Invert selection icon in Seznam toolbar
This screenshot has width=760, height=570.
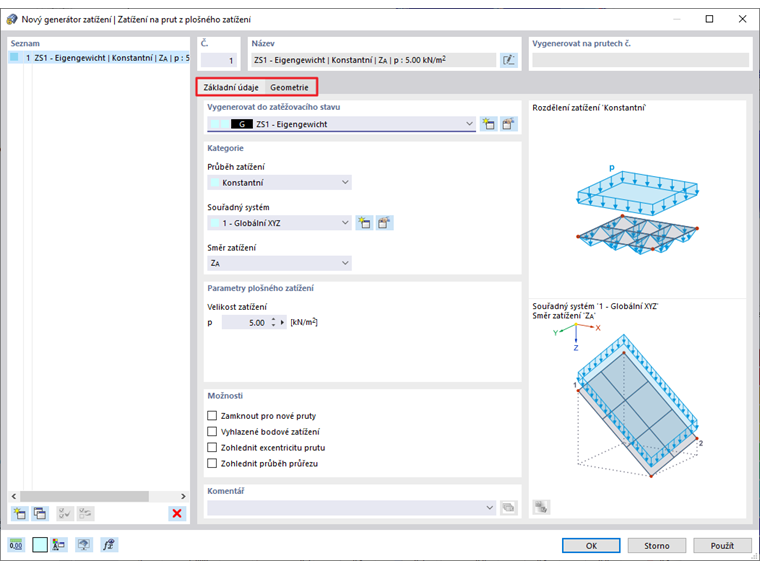click(x=85, y=513)
